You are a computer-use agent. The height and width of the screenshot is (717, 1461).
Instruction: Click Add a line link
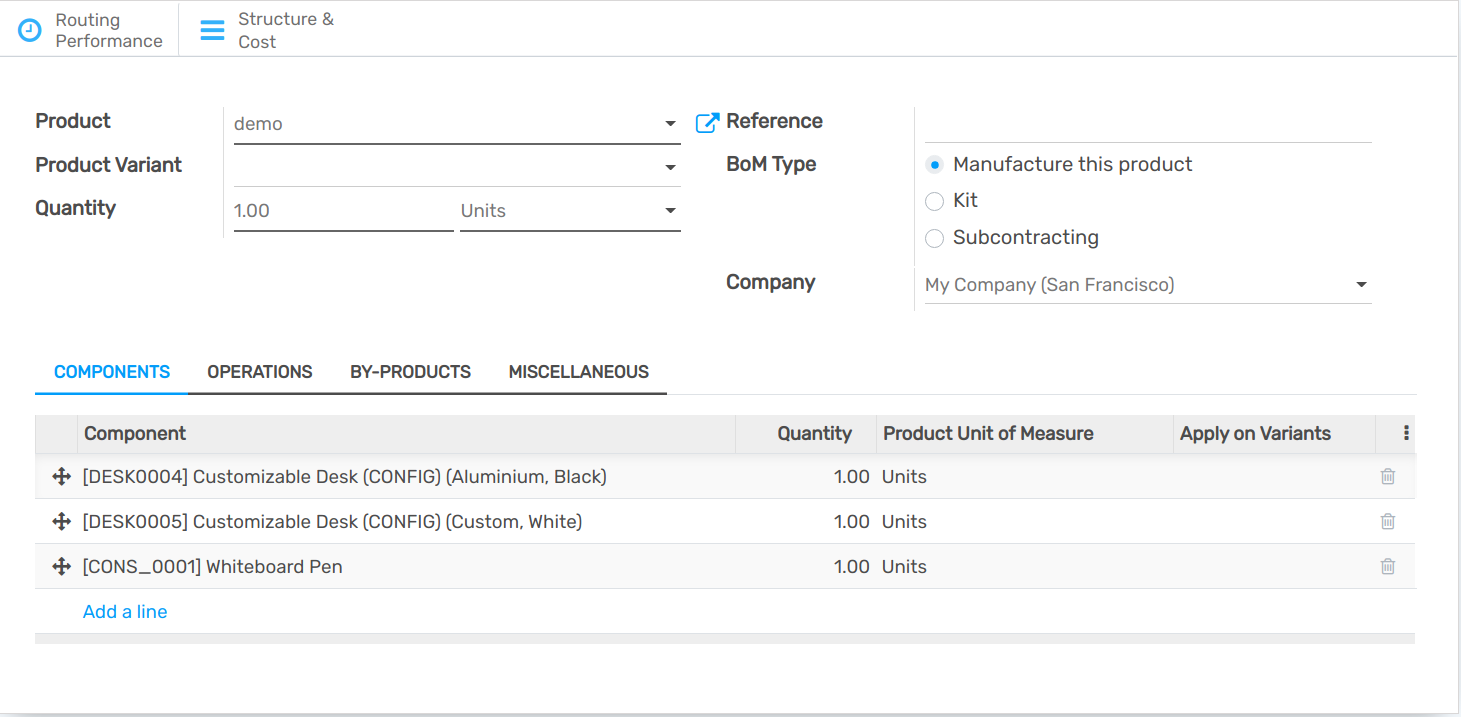tap(125, 612)
